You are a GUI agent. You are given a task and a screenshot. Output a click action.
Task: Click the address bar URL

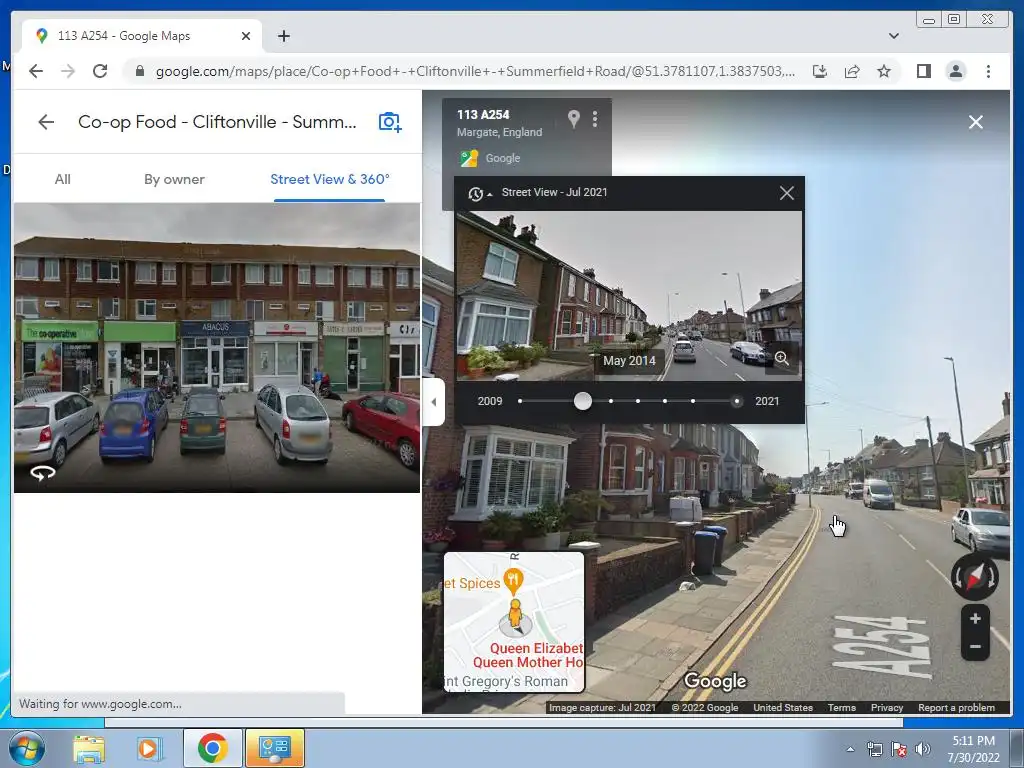pos(475,71)
